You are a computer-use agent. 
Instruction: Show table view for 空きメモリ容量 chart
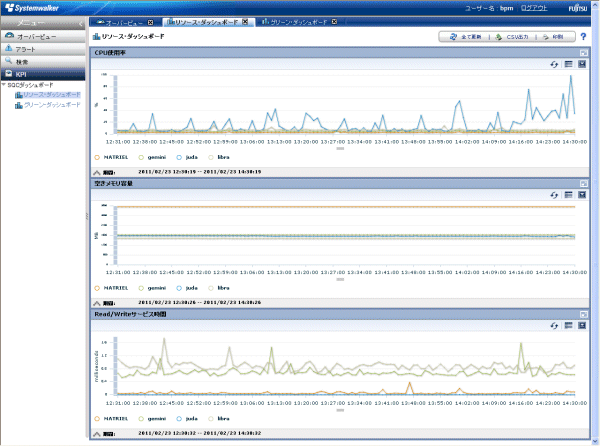click(568, 197)
